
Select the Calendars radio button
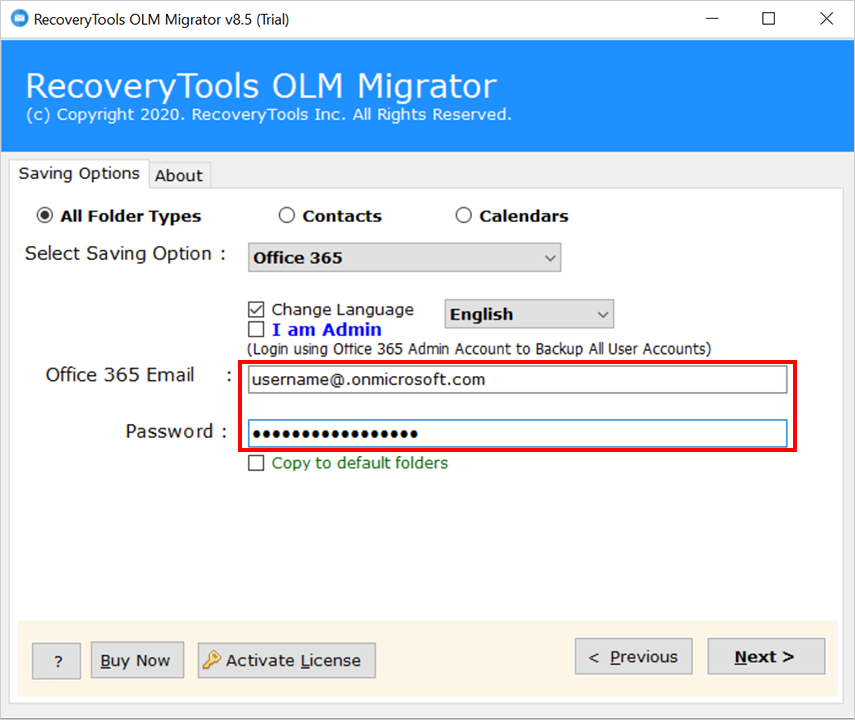[x=463, y=215]
